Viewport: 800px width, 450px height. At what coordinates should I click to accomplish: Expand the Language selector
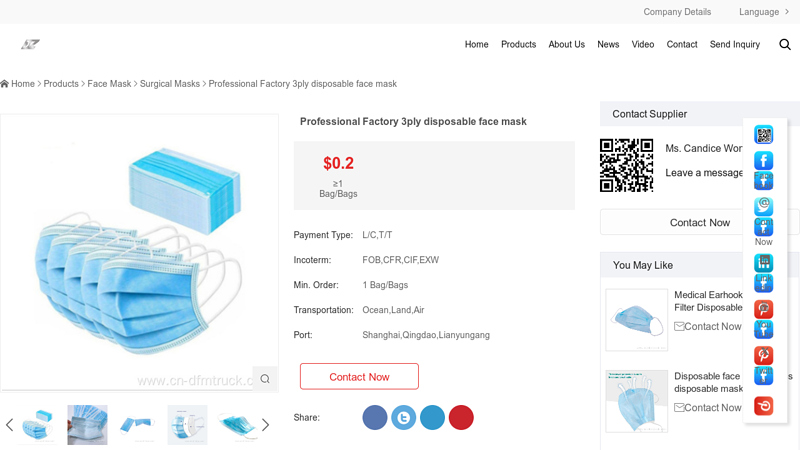(x=764, y=12)
